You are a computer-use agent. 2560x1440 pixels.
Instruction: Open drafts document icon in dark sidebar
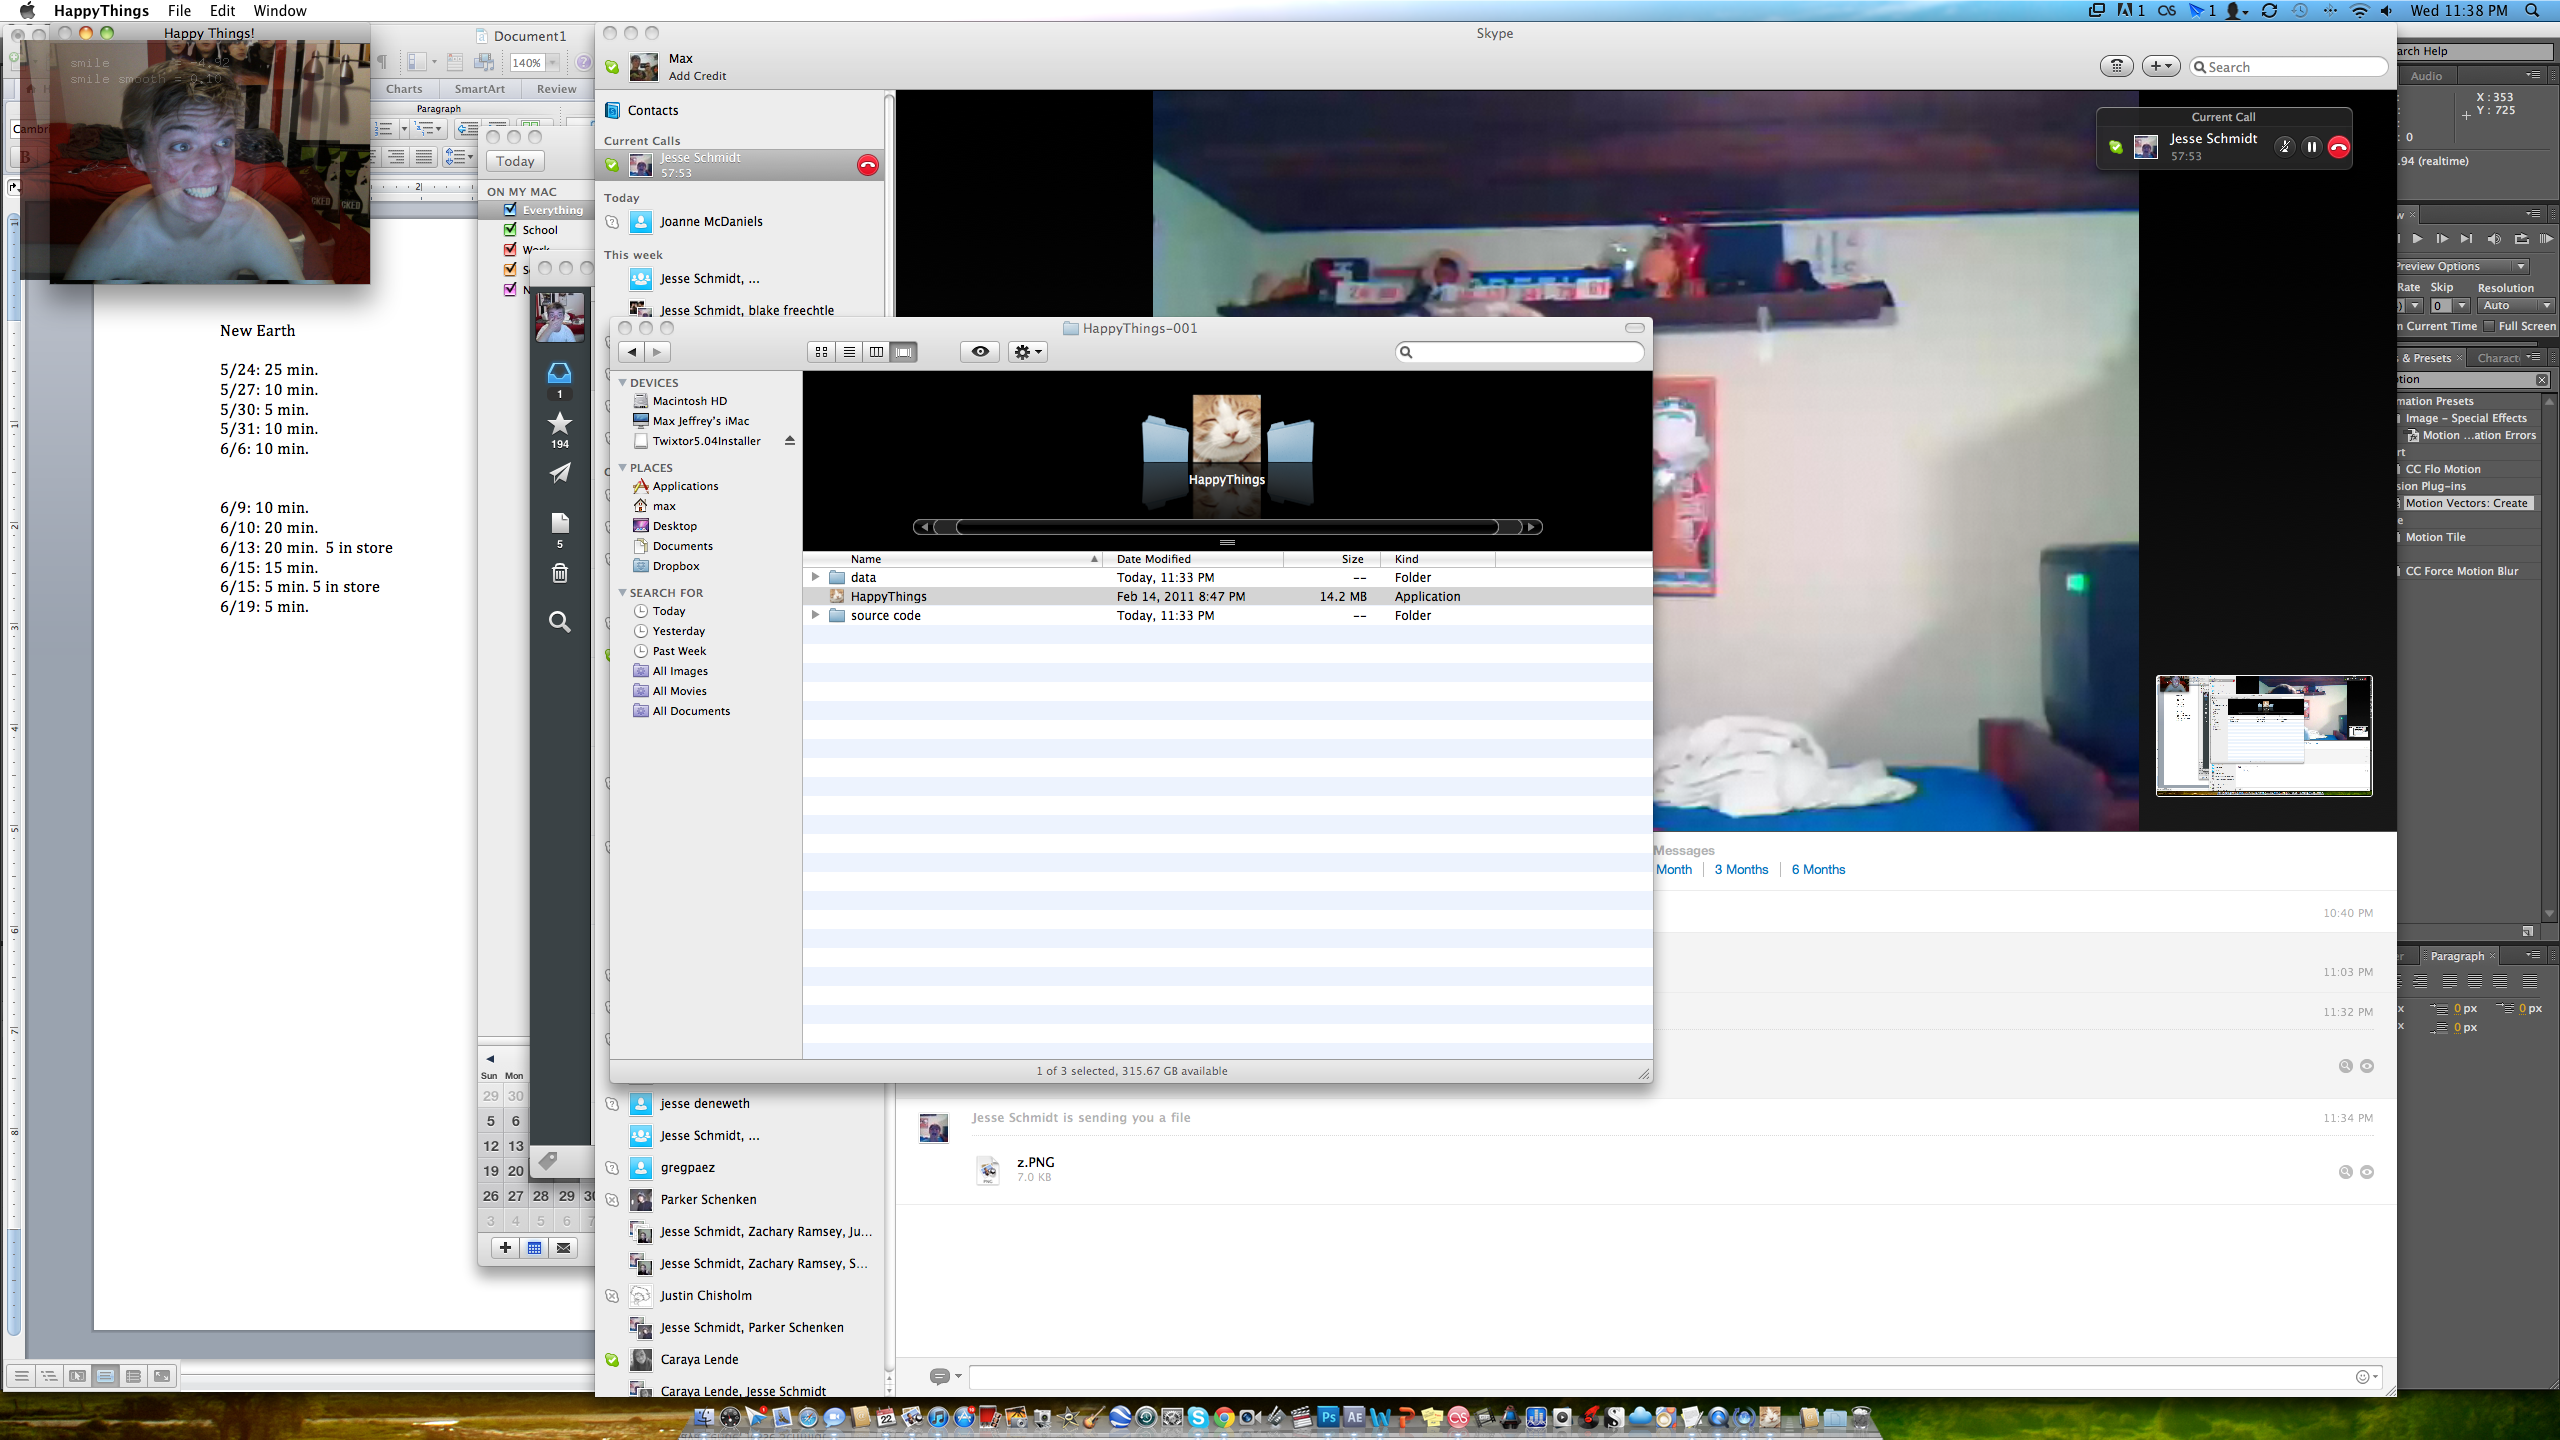(x=559, y=523)
